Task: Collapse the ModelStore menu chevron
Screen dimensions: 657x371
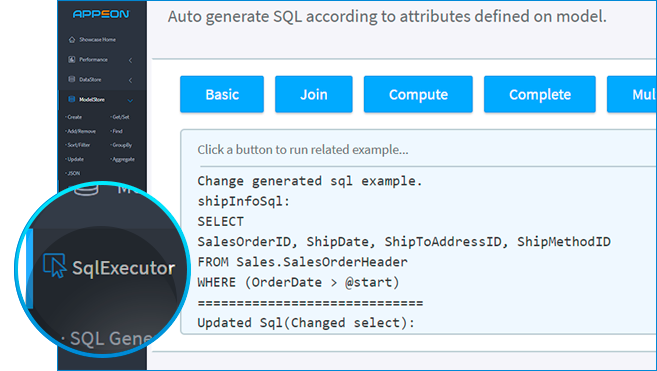Action: (x=130, y=100)
